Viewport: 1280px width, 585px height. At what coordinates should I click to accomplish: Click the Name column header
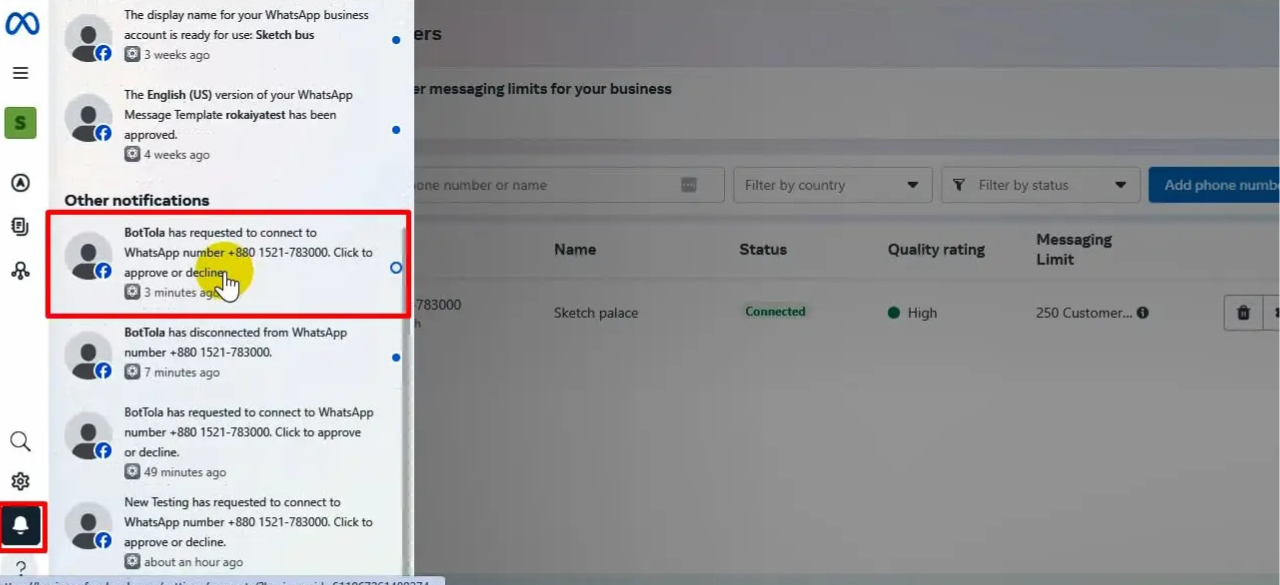[574, 249]
